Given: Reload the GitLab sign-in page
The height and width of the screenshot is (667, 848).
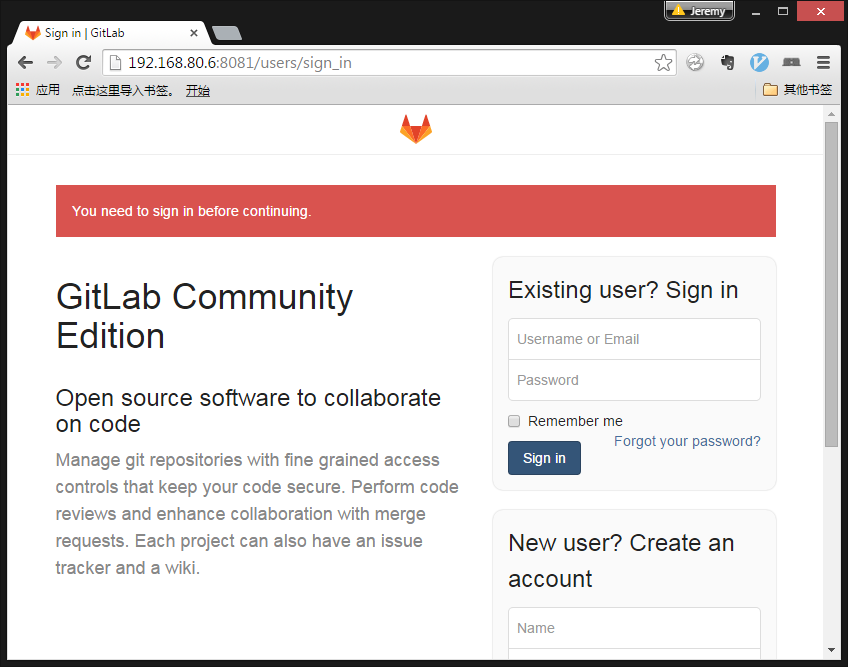Looking at the screenshot, I should click(83, 63).
